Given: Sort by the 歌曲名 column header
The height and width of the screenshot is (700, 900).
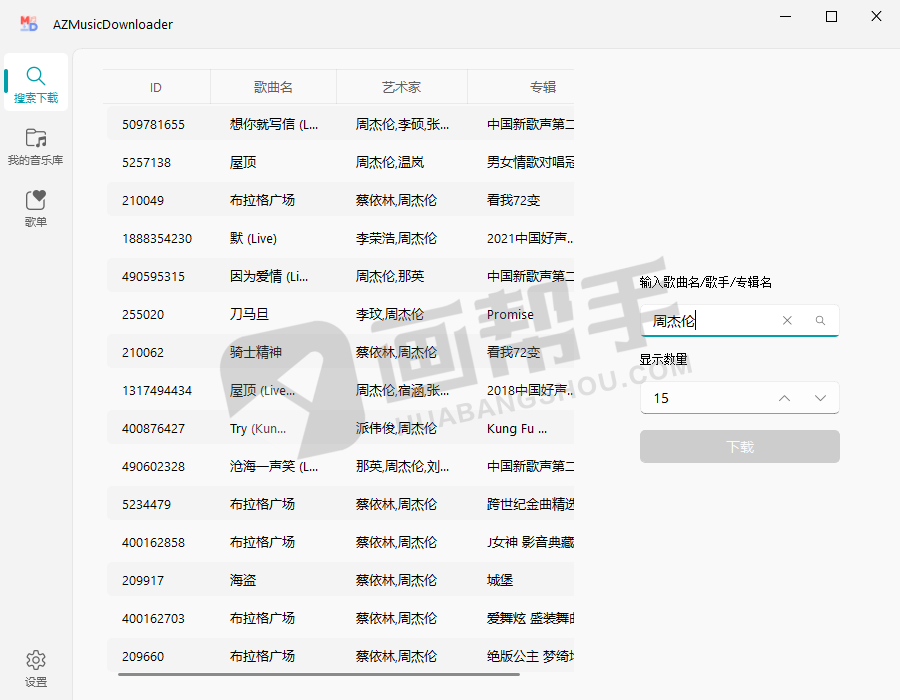Looking at the screenshot, I should click(x=273, y=87).
